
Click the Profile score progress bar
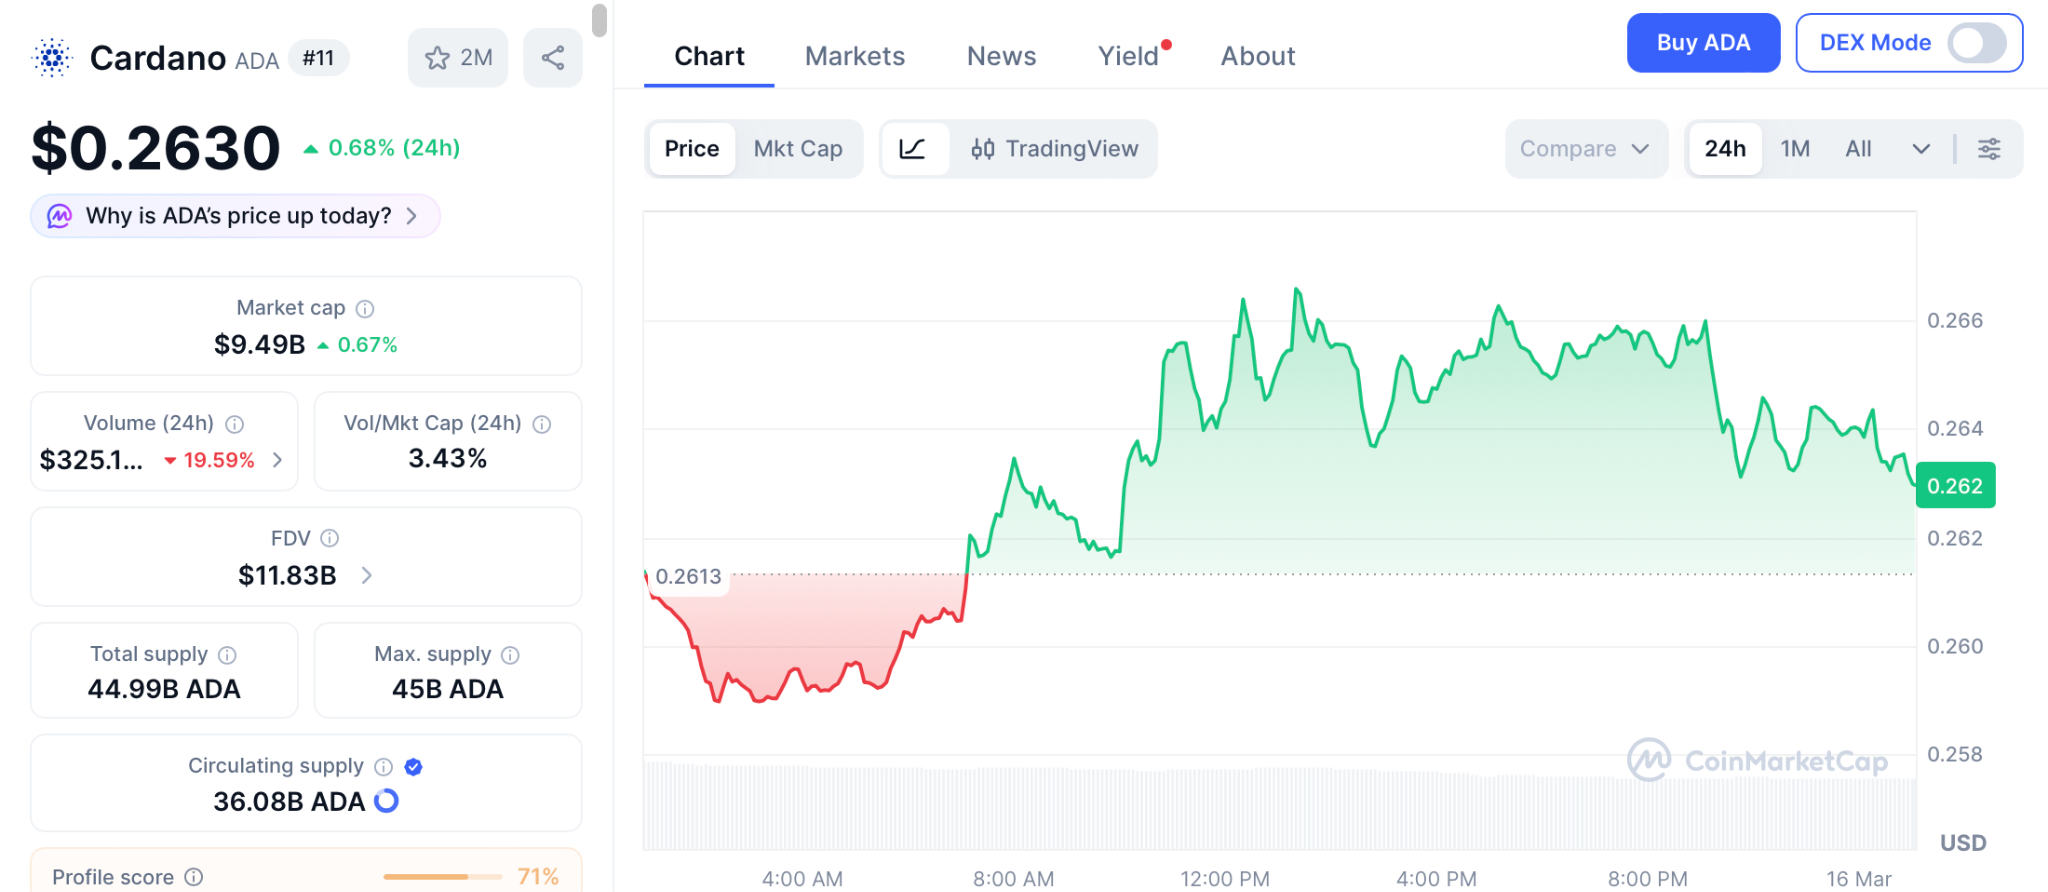(442, 877)
